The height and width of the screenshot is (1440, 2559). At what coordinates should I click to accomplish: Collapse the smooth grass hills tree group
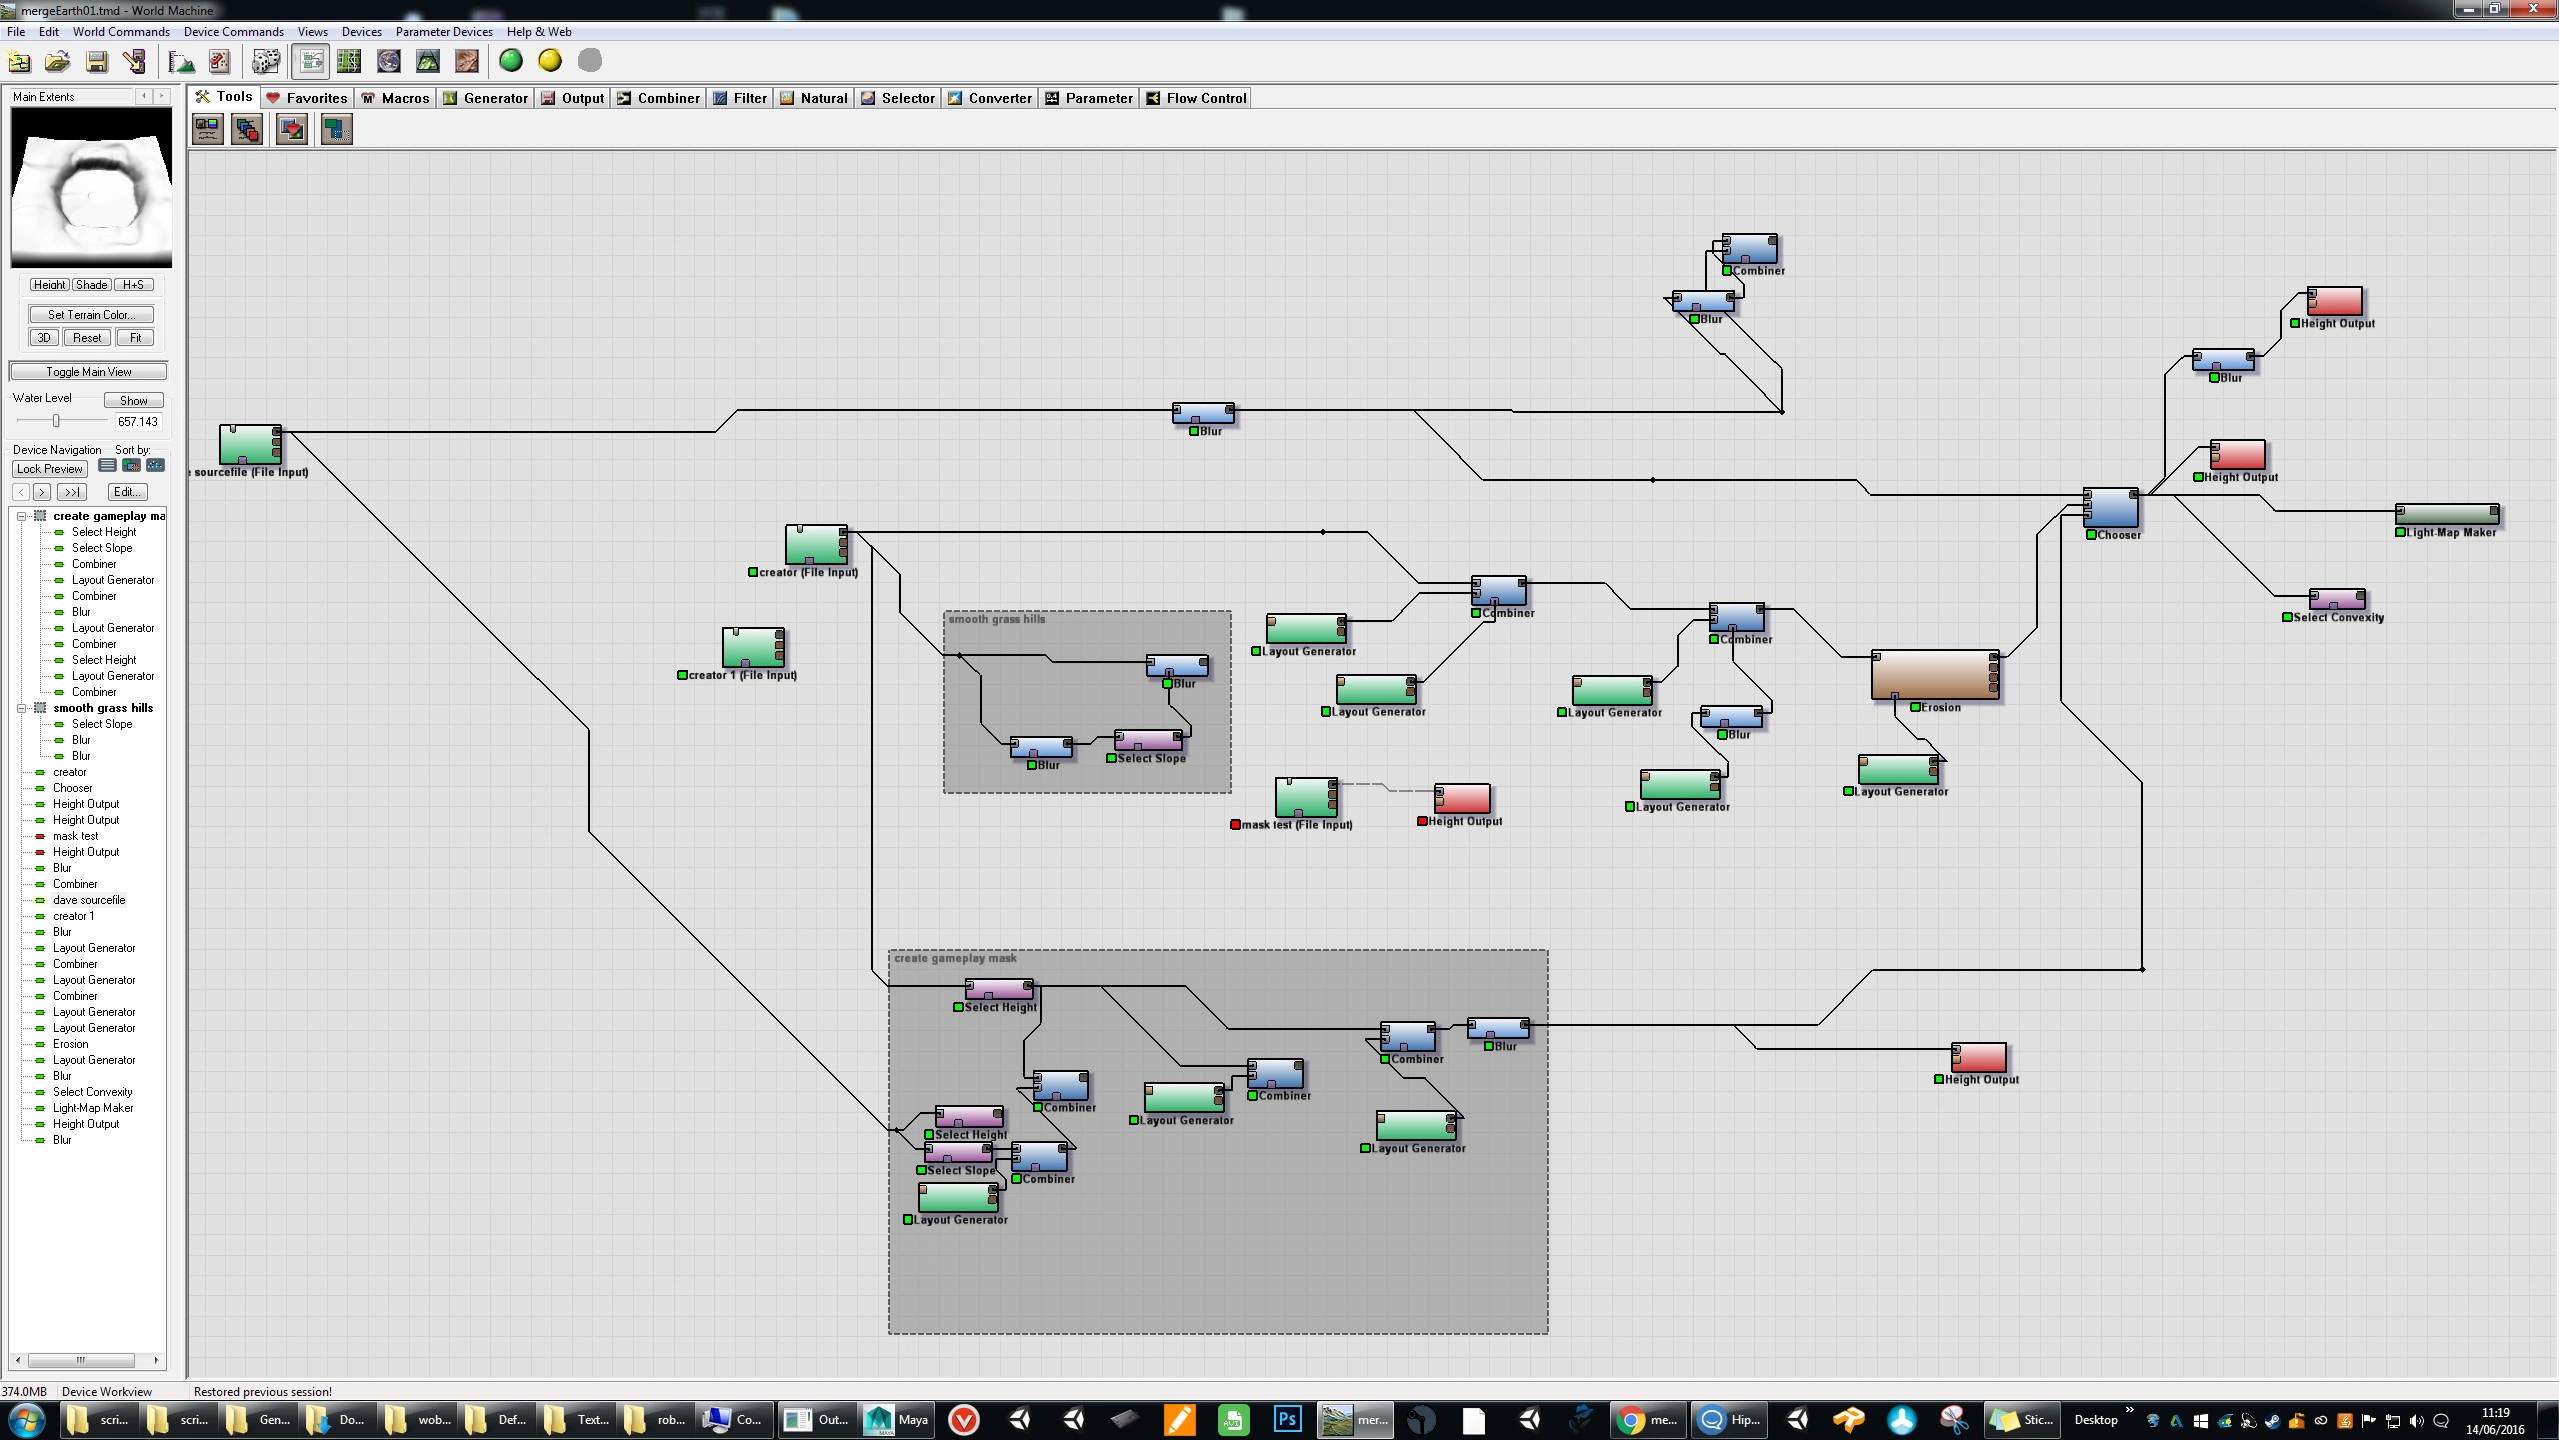(x=21, y=708)
